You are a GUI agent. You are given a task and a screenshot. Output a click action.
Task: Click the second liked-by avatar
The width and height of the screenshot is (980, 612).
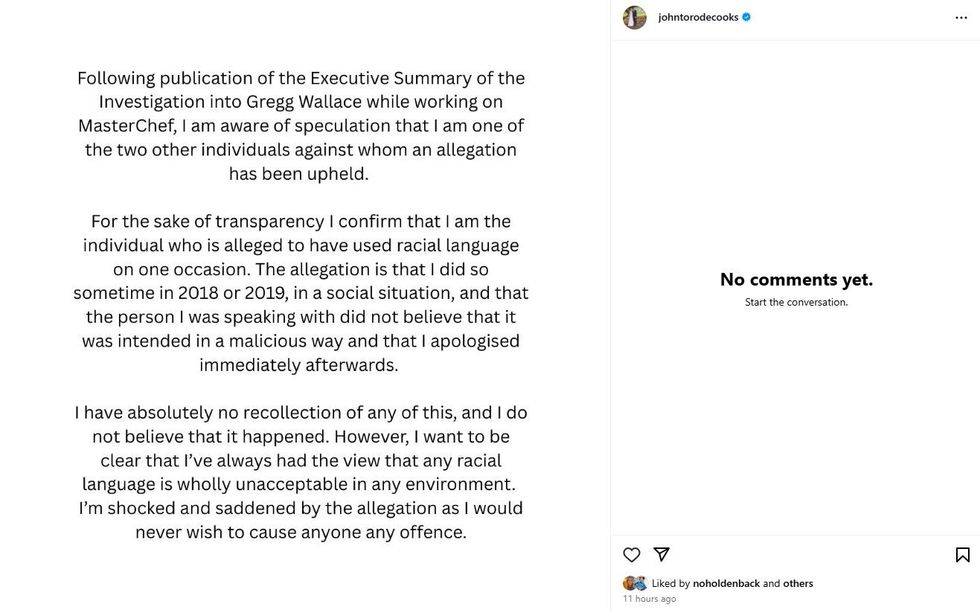point(641,583)
